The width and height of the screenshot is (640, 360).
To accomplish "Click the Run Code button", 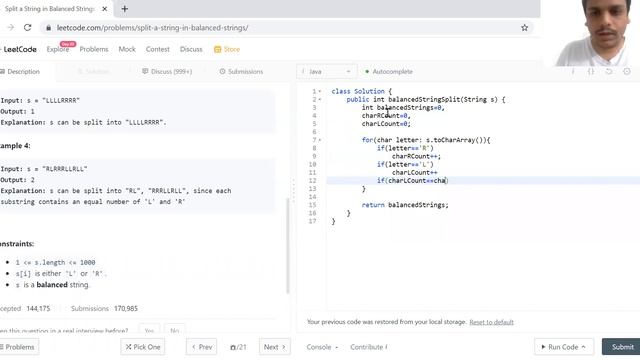I will [564, 347].
